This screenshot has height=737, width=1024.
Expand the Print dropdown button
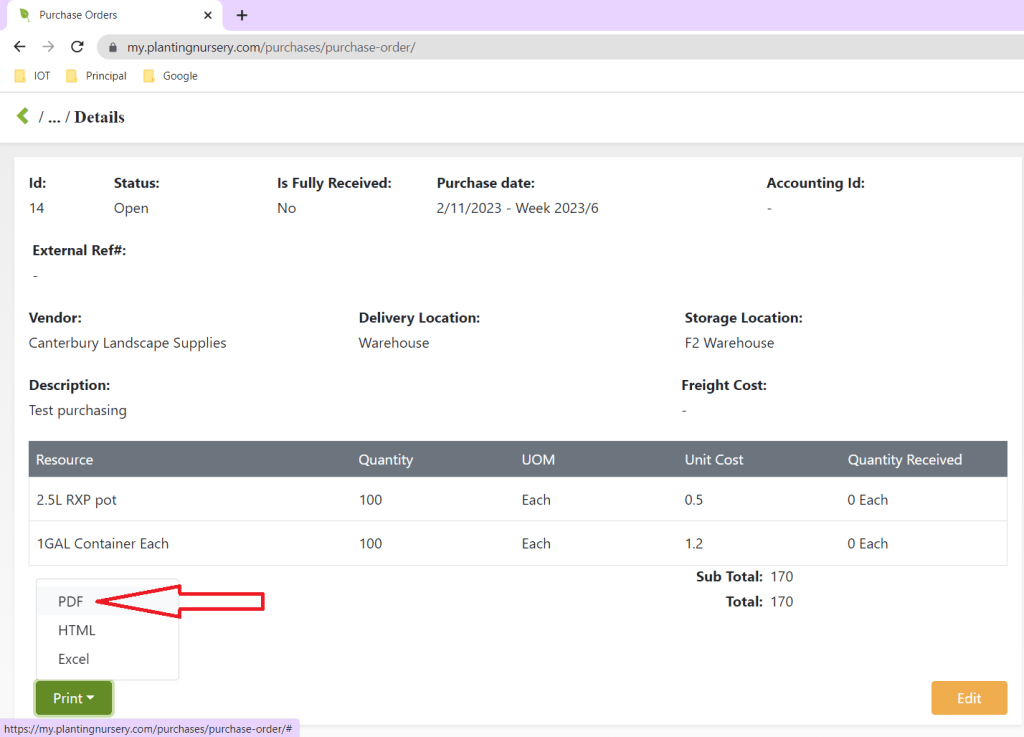(74, 698)
